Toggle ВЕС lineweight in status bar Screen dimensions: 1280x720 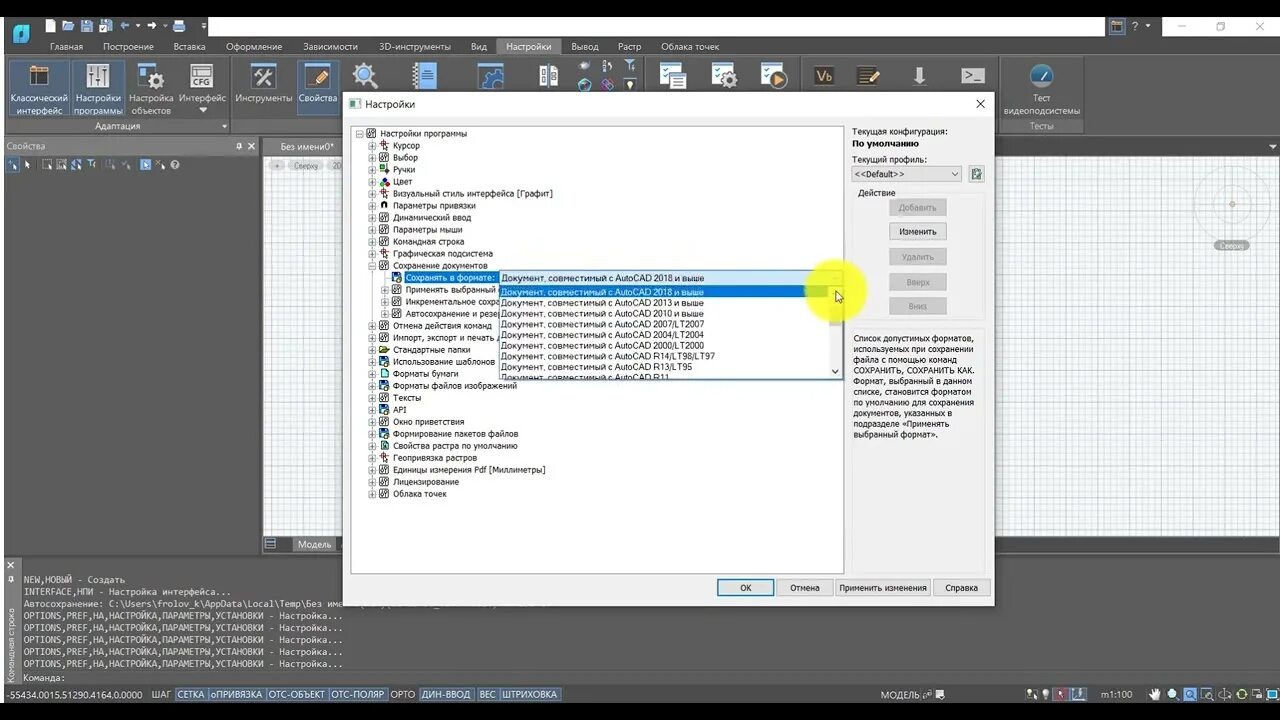point(487,694)
